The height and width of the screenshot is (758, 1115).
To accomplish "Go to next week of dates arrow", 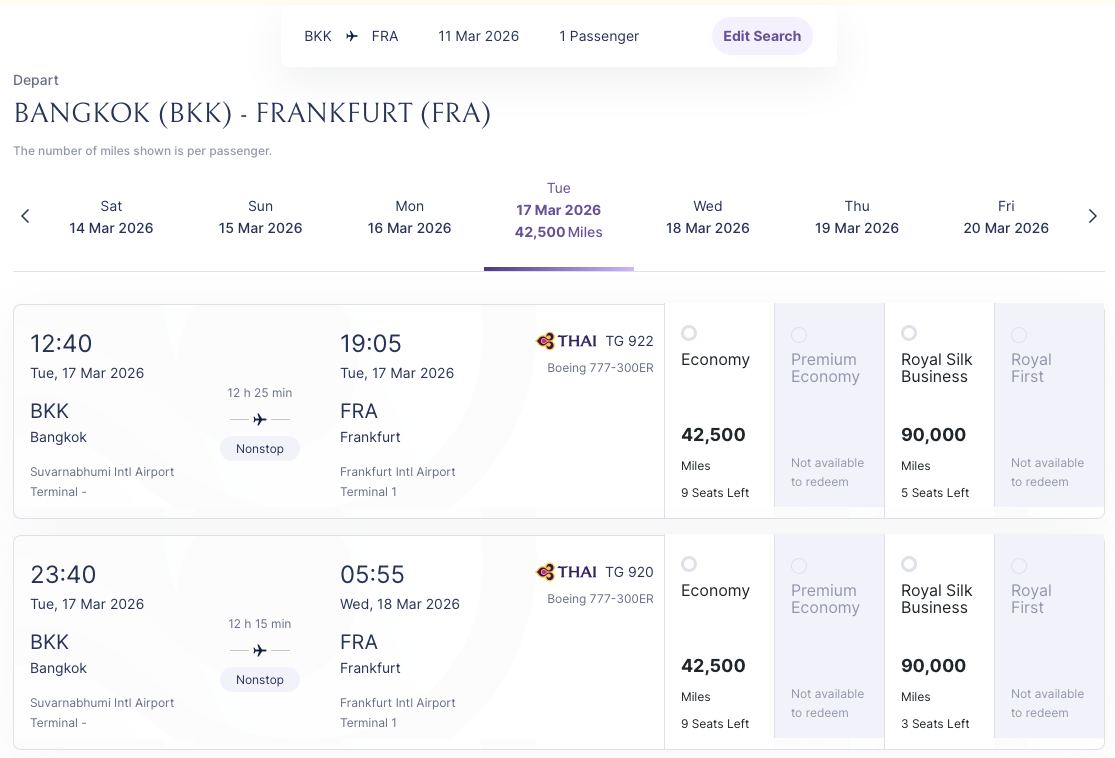I will pyautogui.click(x=1092, y=216).
